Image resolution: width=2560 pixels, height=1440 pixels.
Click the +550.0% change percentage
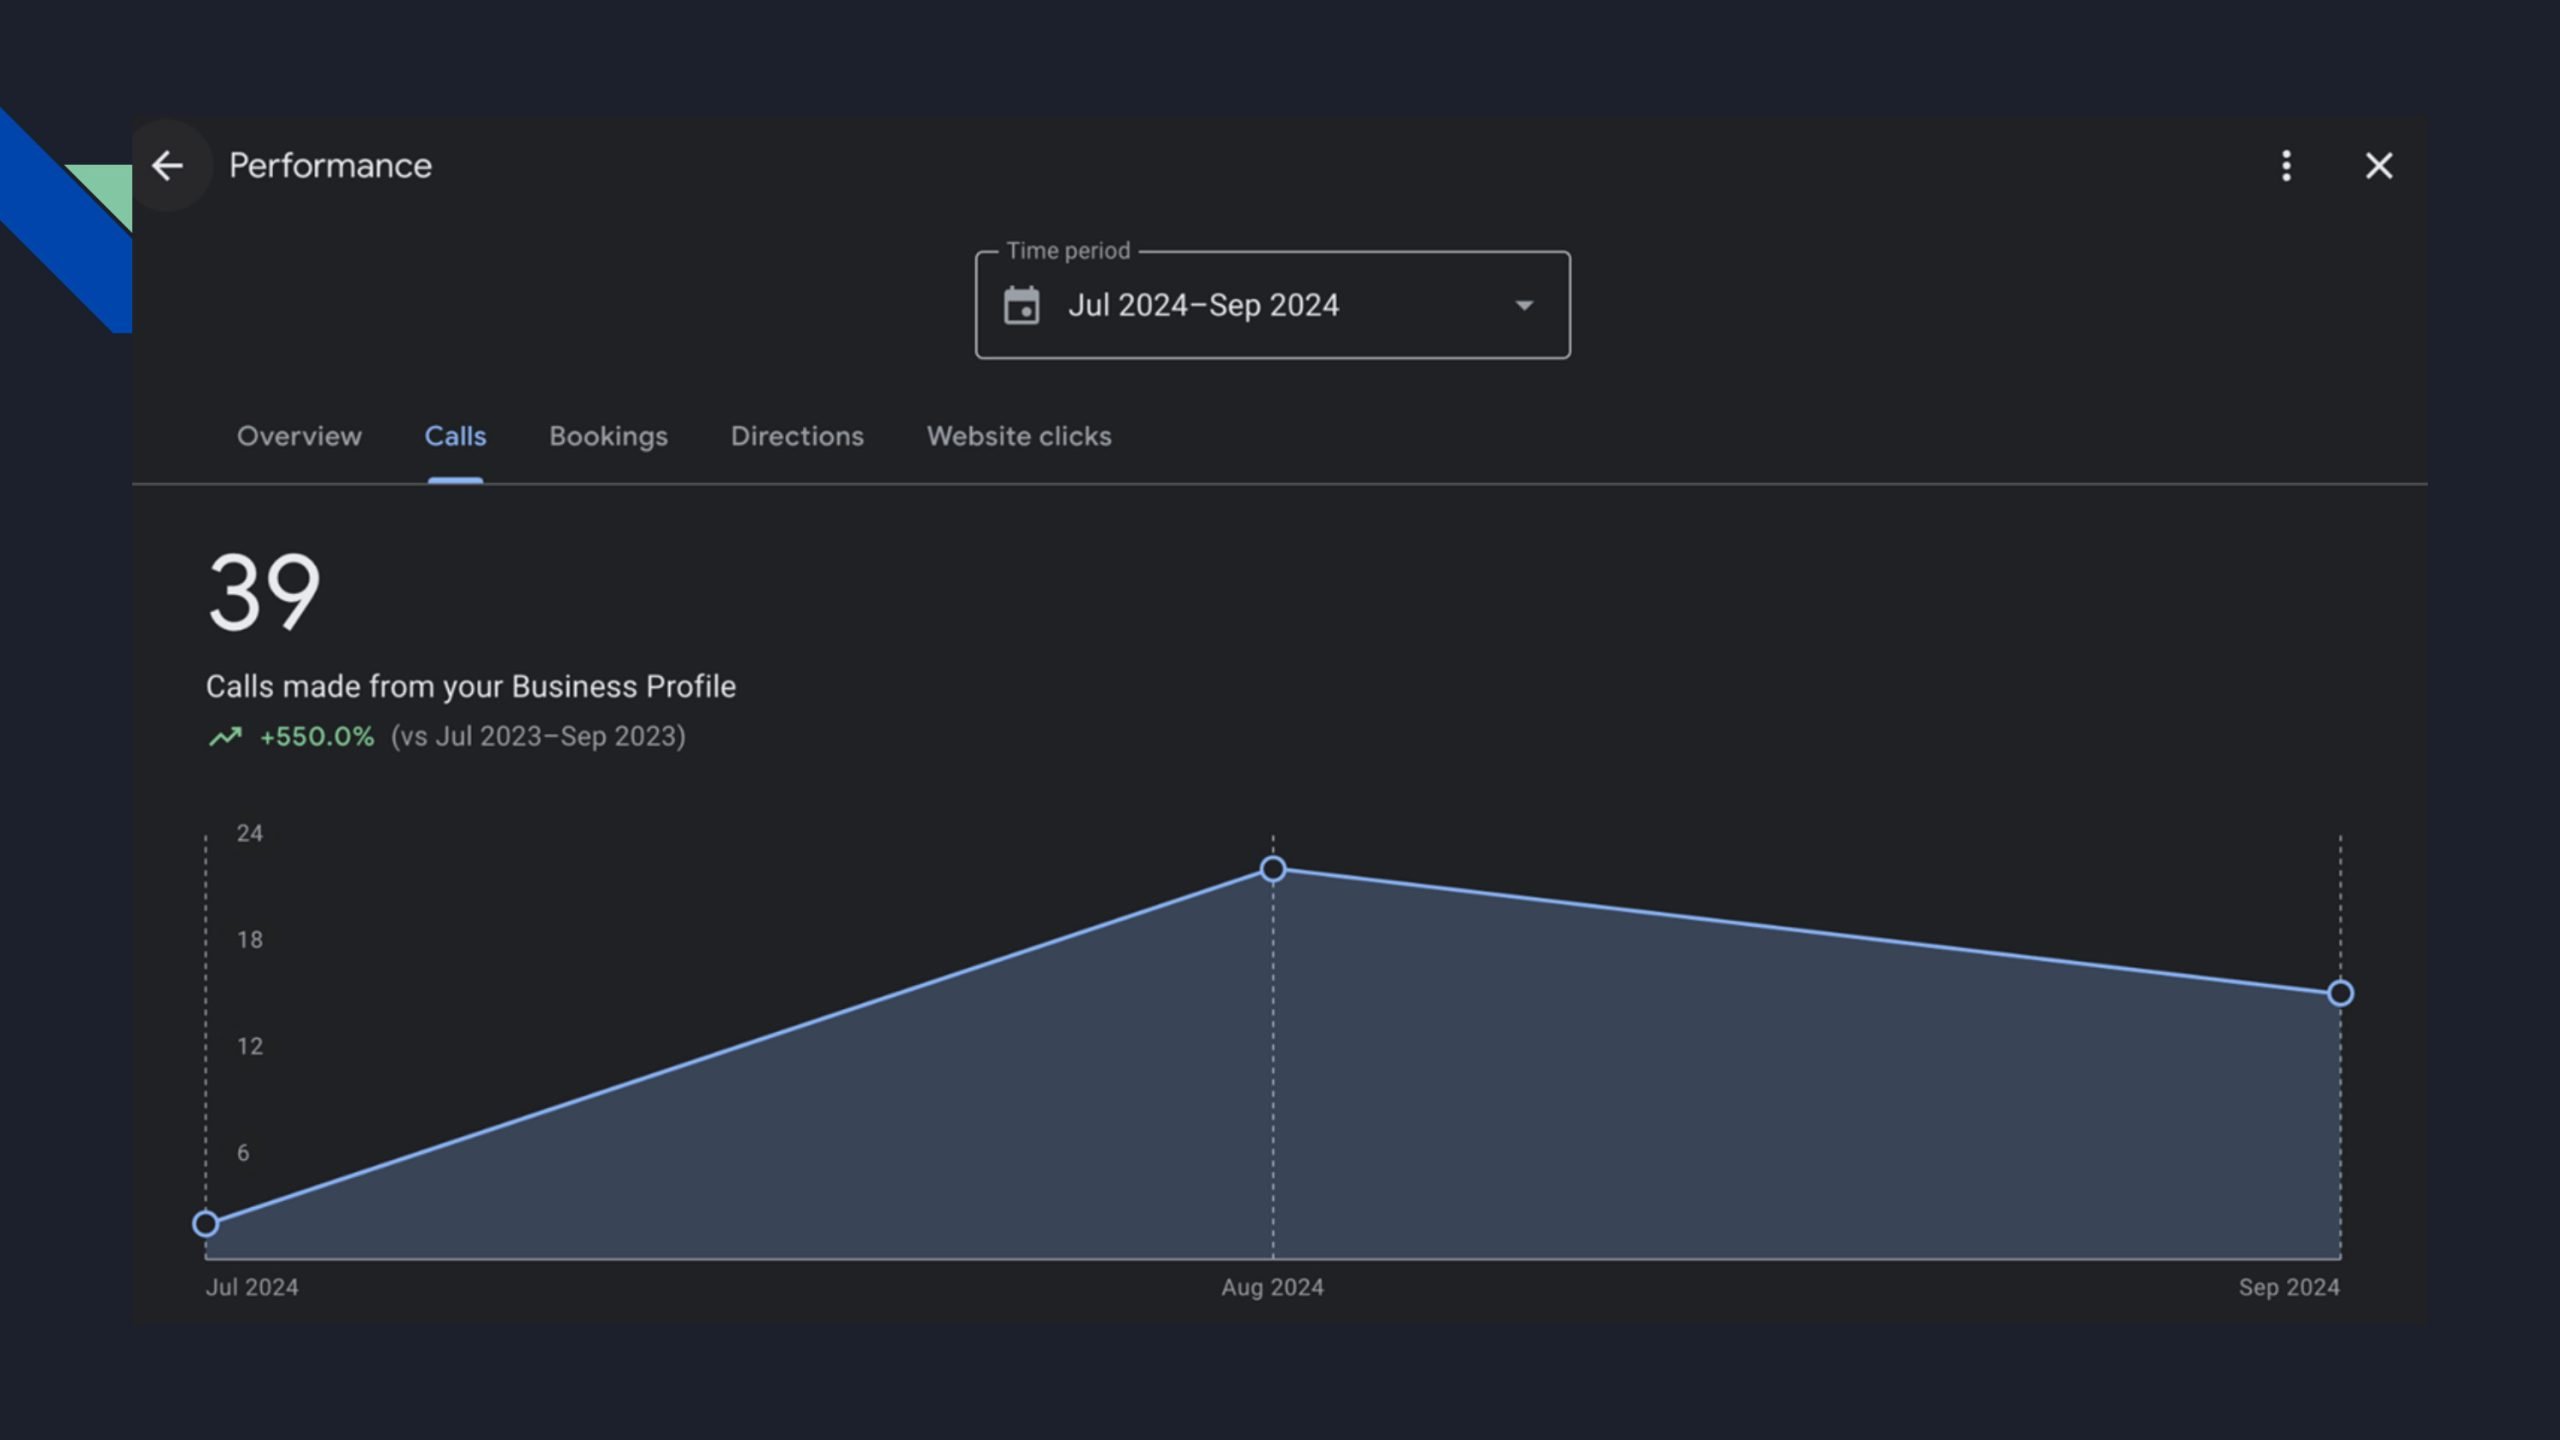tap(317, 737)
